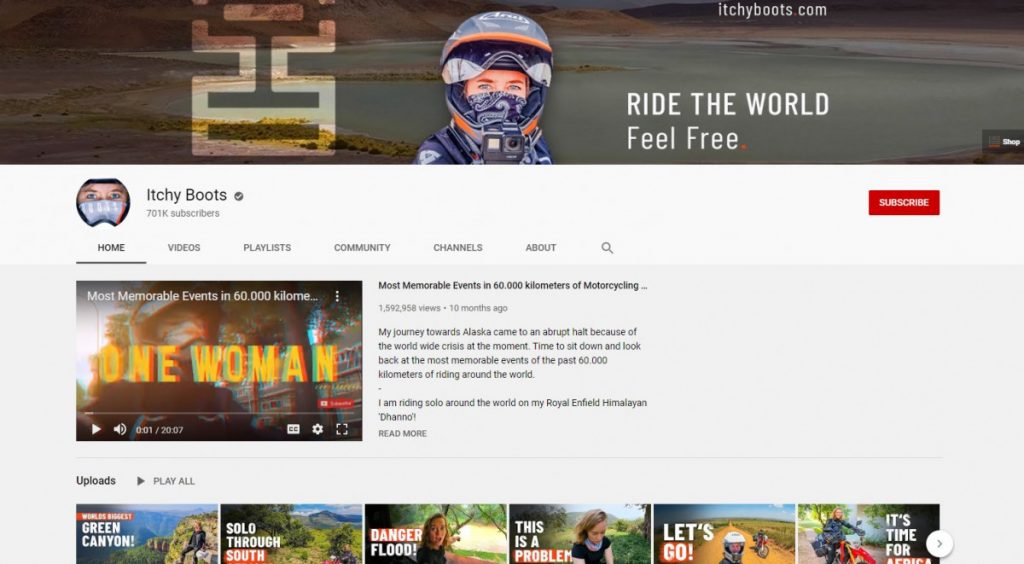
Task: Open the Solo Through South video thumbnail
Action: click(x=291, y=534)
